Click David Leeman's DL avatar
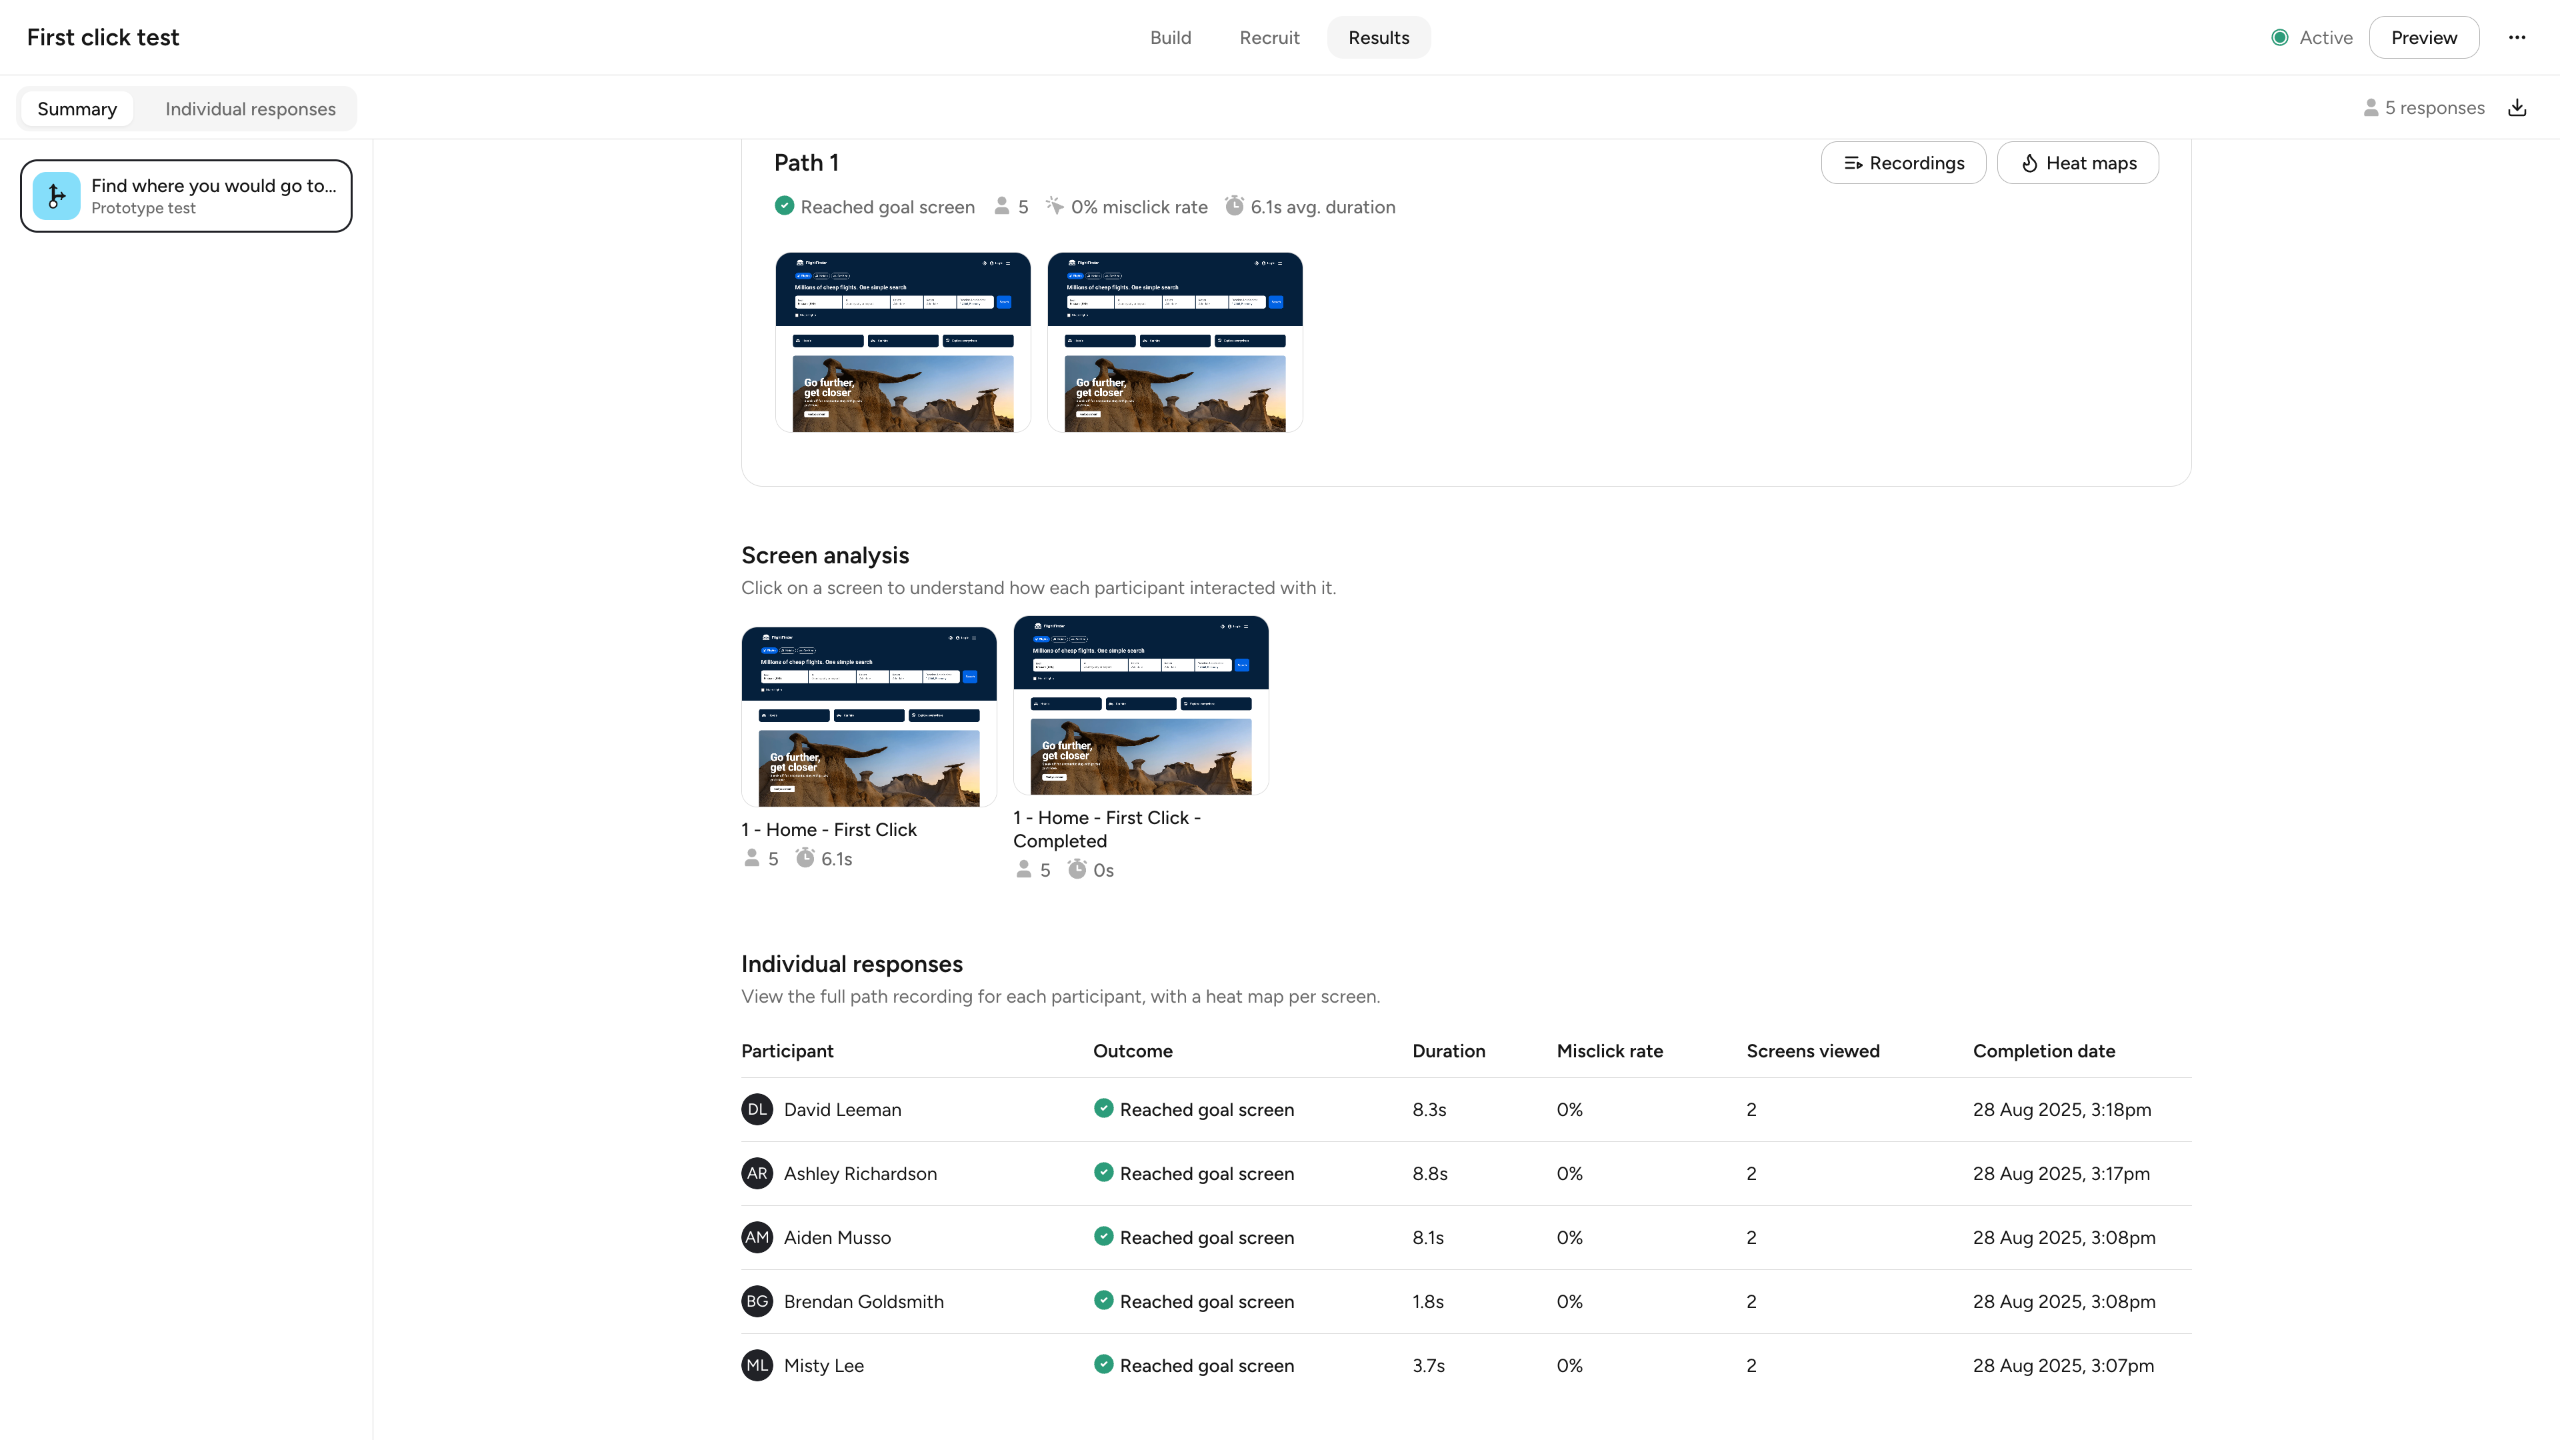Viewport: 2560px width, 1440px height. (x=757, y=1109)
